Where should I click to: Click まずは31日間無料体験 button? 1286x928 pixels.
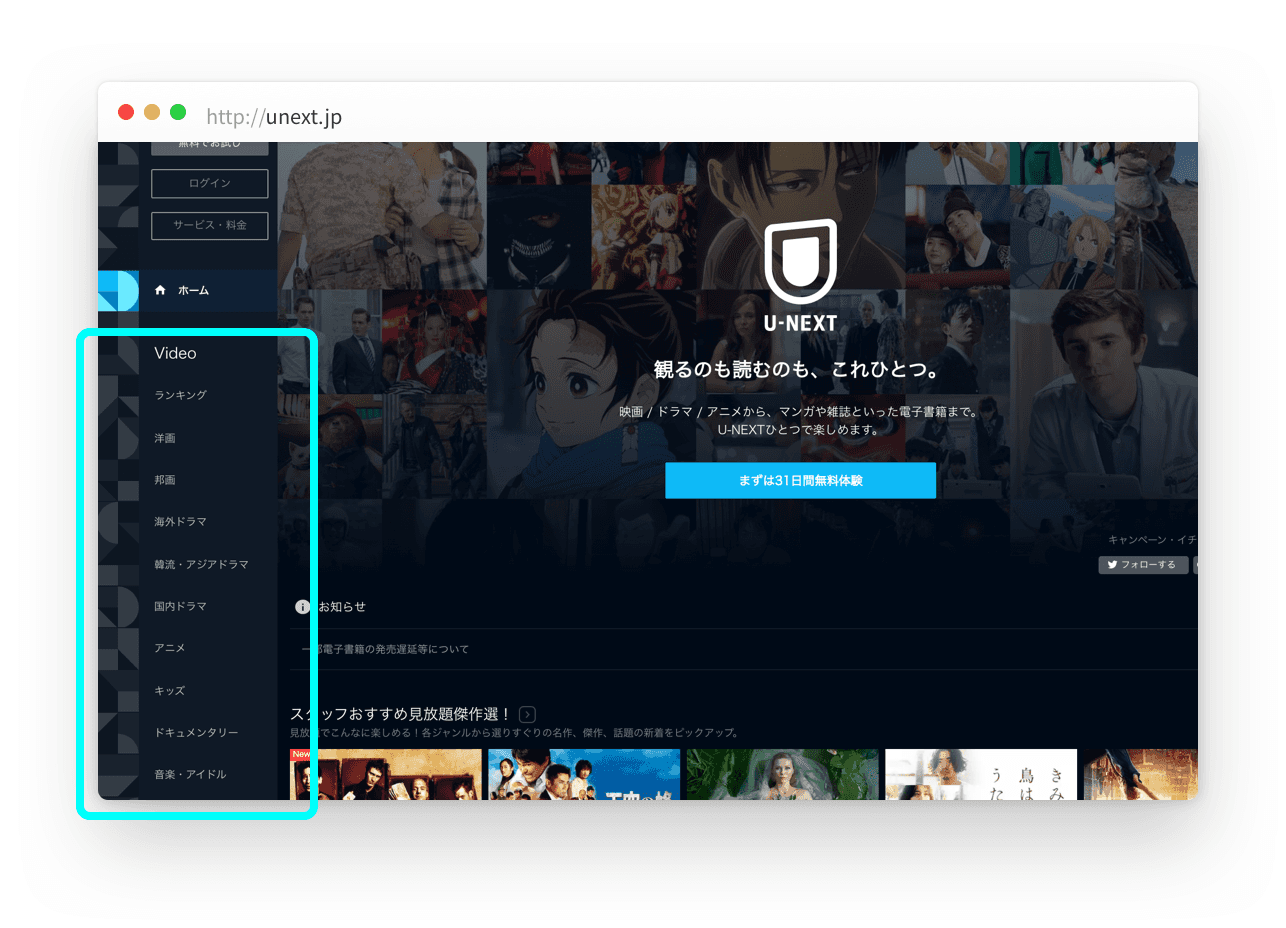pyautogui.click(x=801, y=480)
